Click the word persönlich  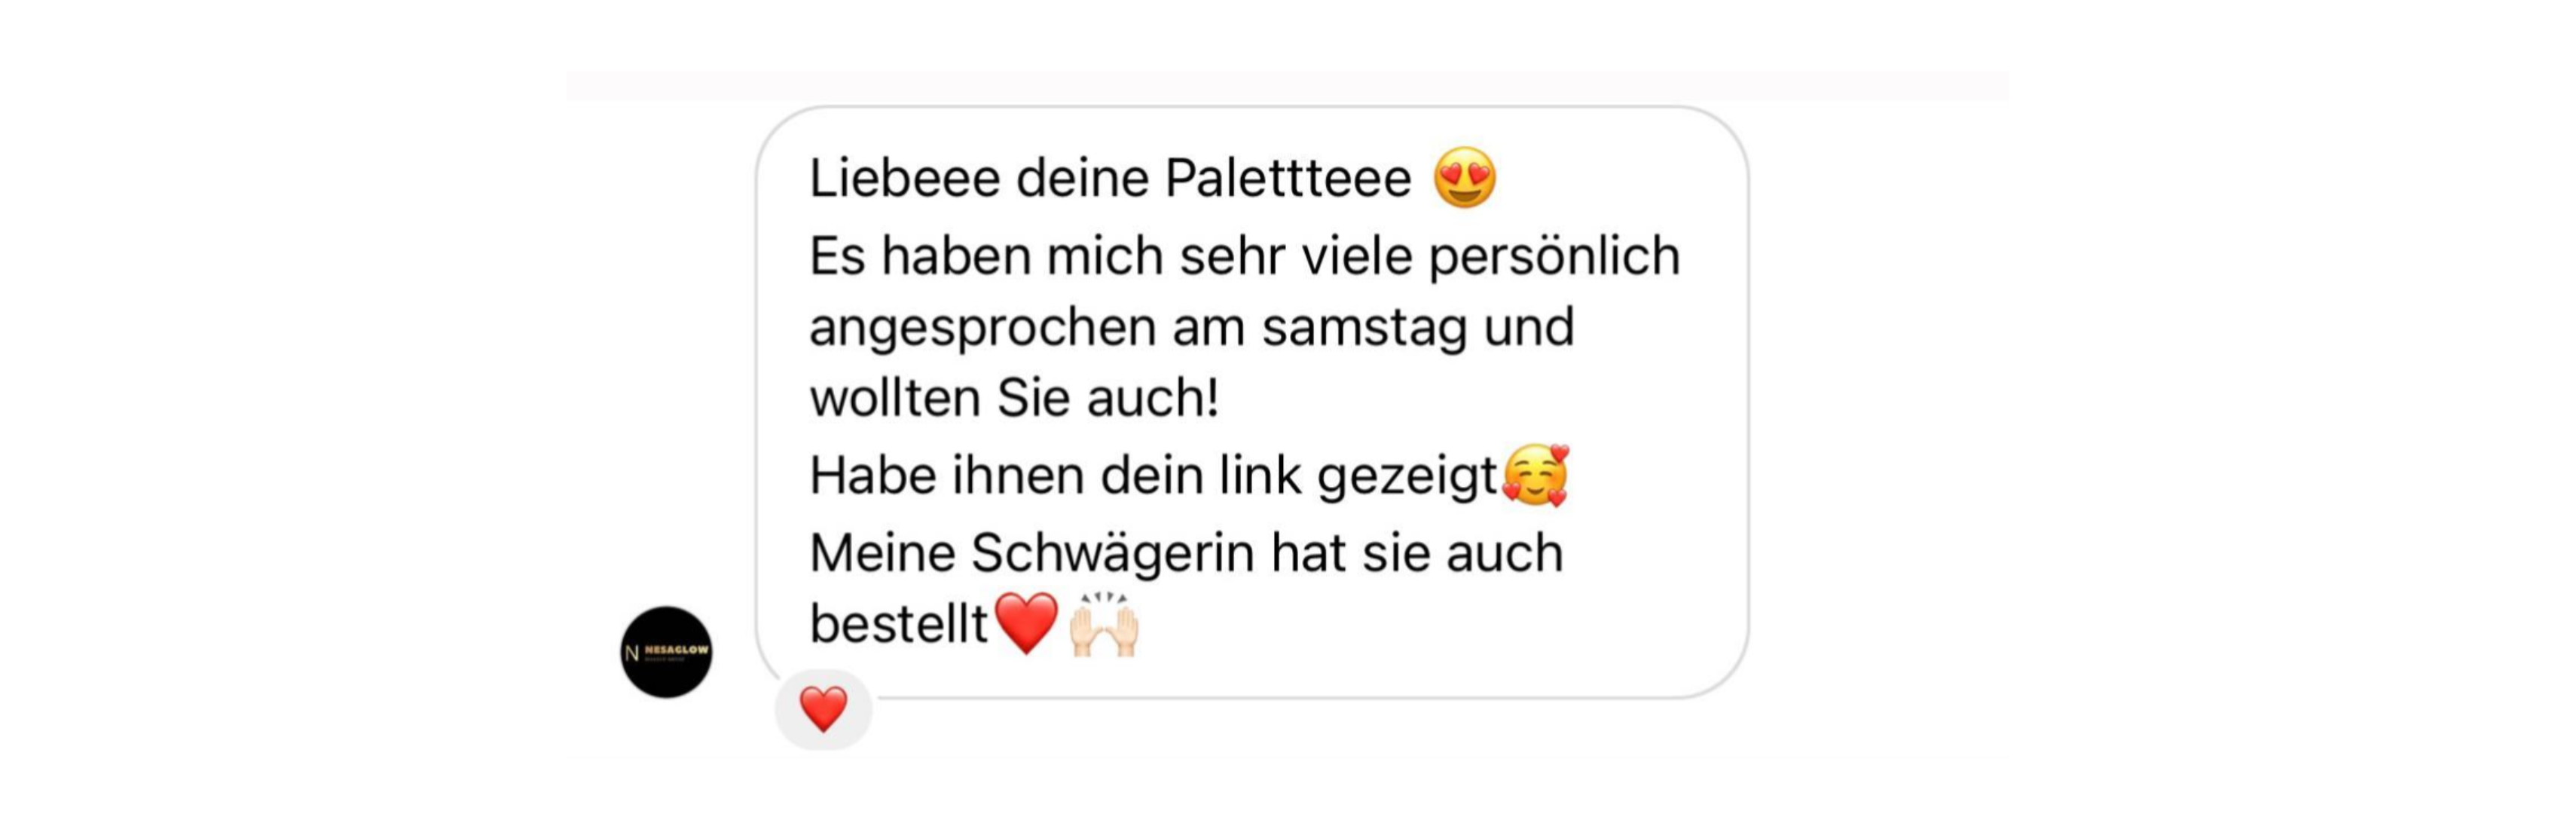[1554, 258]
